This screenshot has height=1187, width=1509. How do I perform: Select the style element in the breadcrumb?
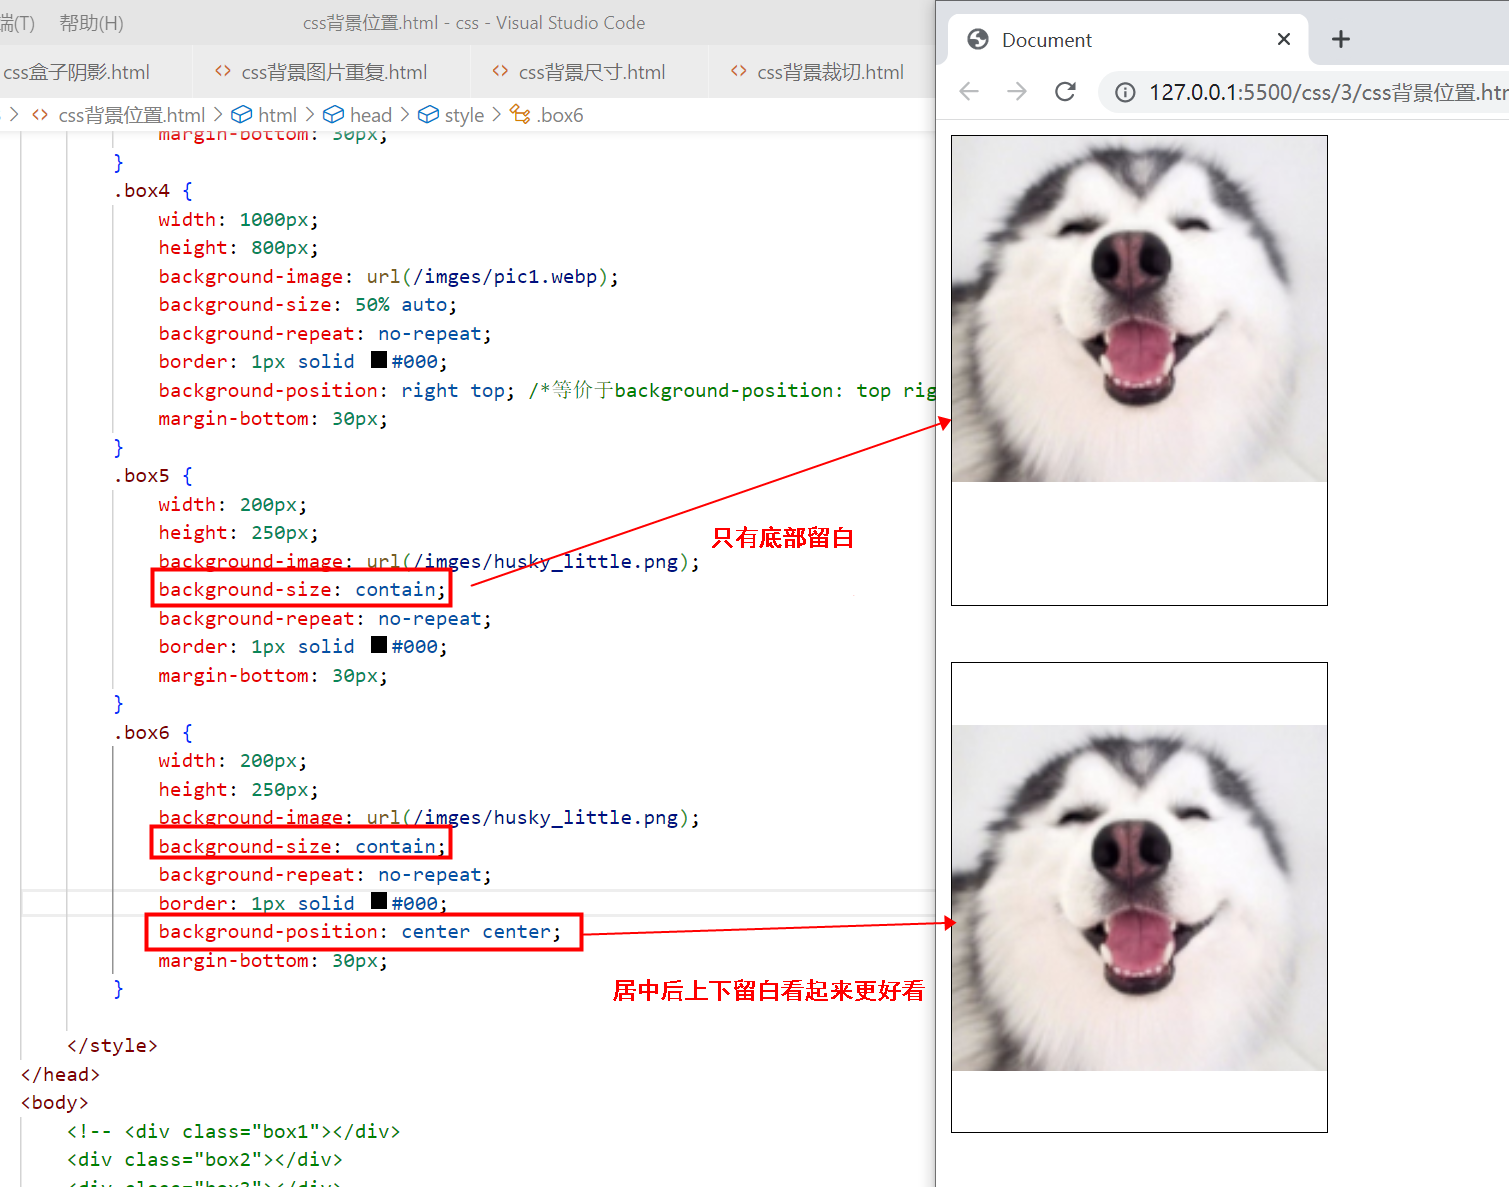pos(464,115)
